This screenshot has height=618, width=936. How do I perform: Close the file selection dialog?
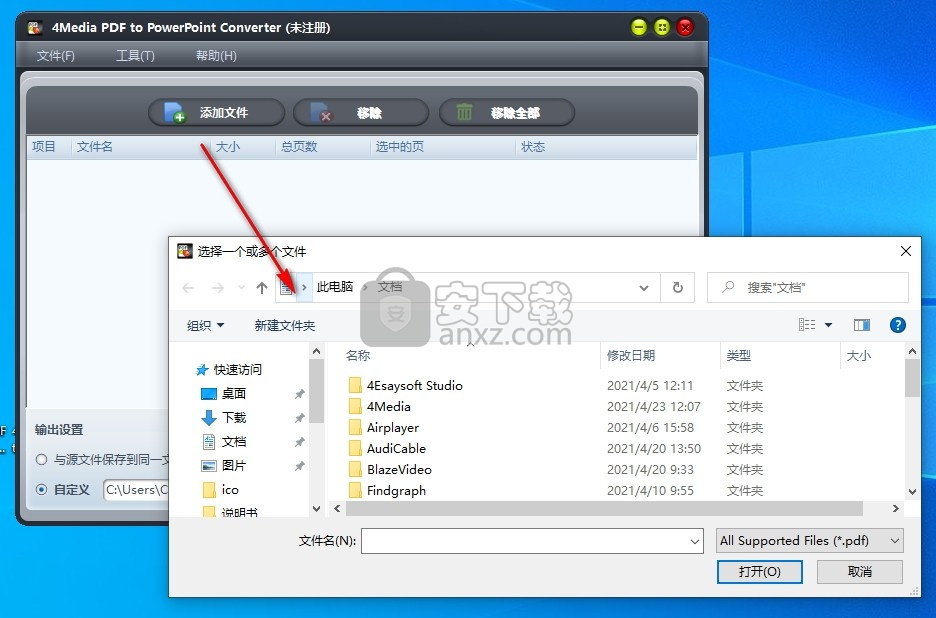(x=906, y=251)
